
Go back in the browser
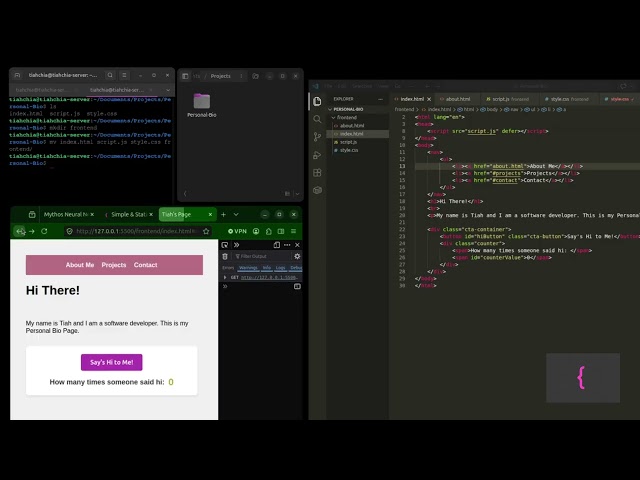[20, 231]
